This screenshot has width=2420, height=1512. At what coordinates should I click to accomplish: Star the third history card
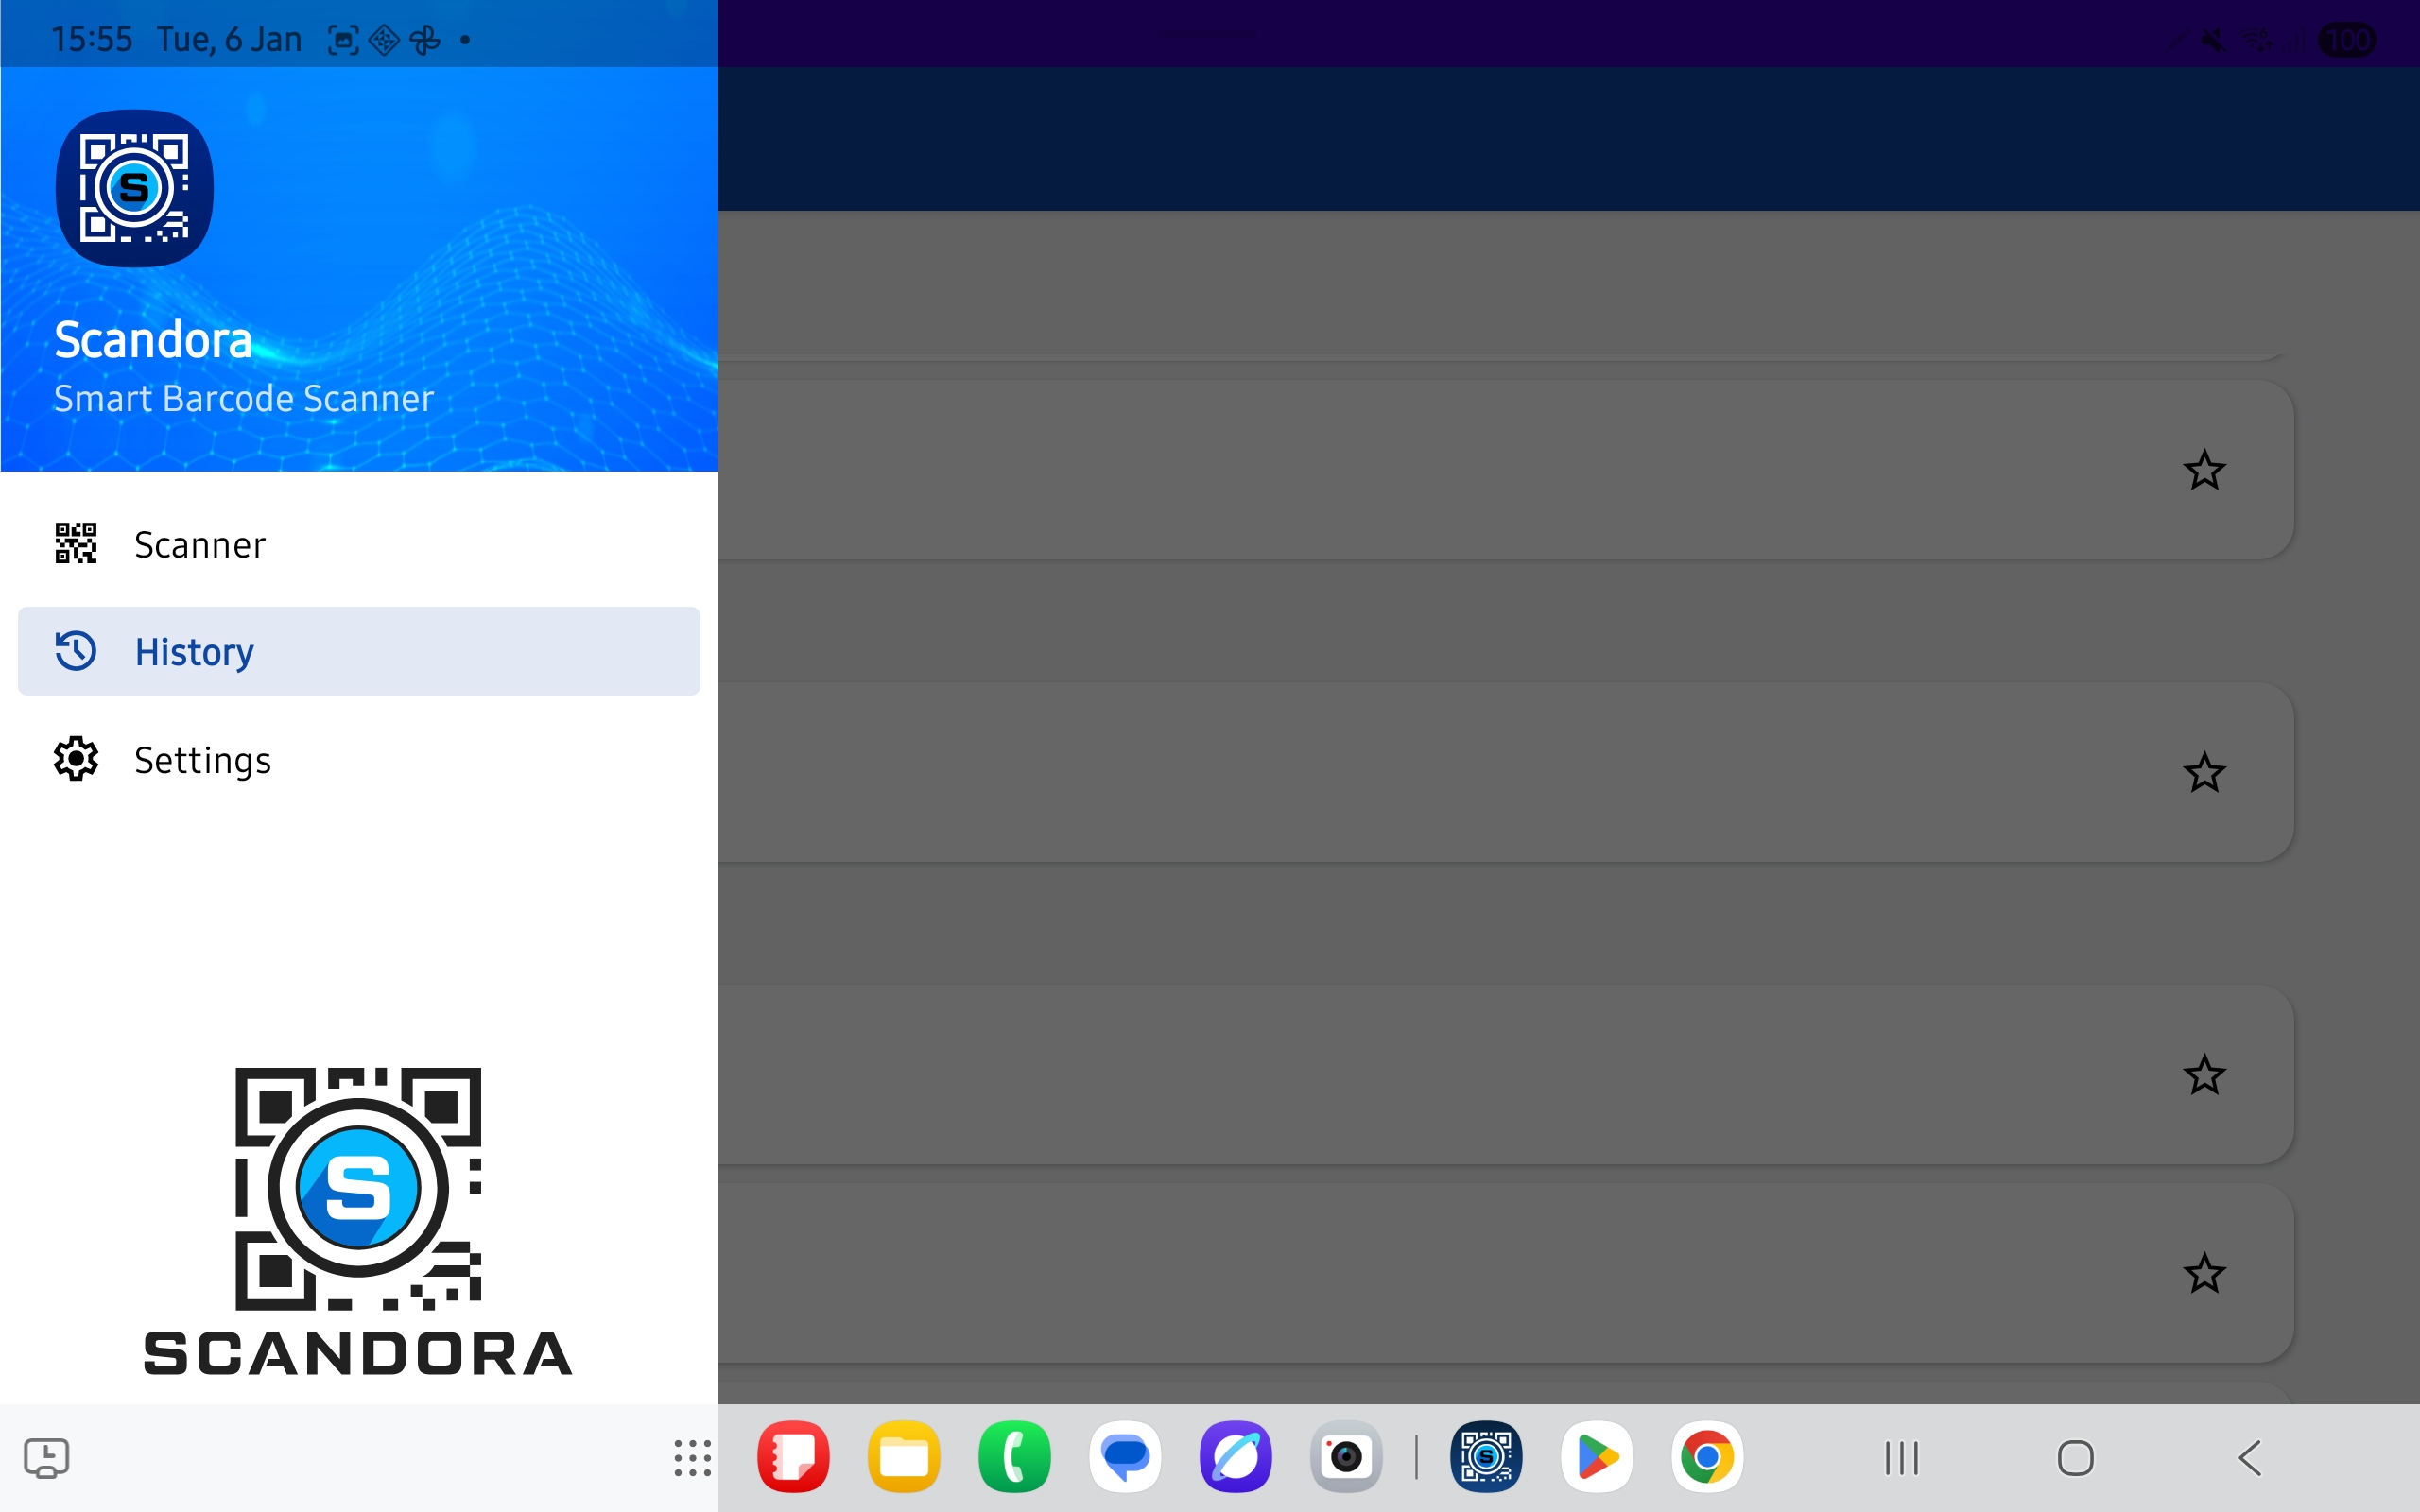[2204, 1075]
